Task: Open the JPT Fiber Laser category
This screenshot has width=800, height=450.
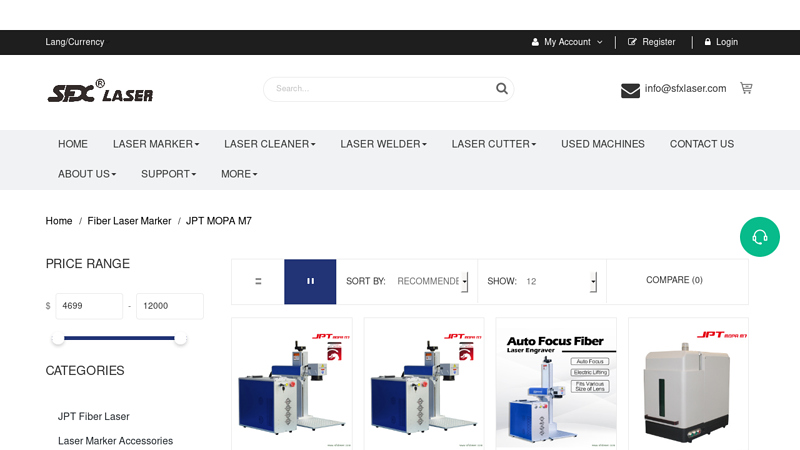Action: (x=93, y=416)
